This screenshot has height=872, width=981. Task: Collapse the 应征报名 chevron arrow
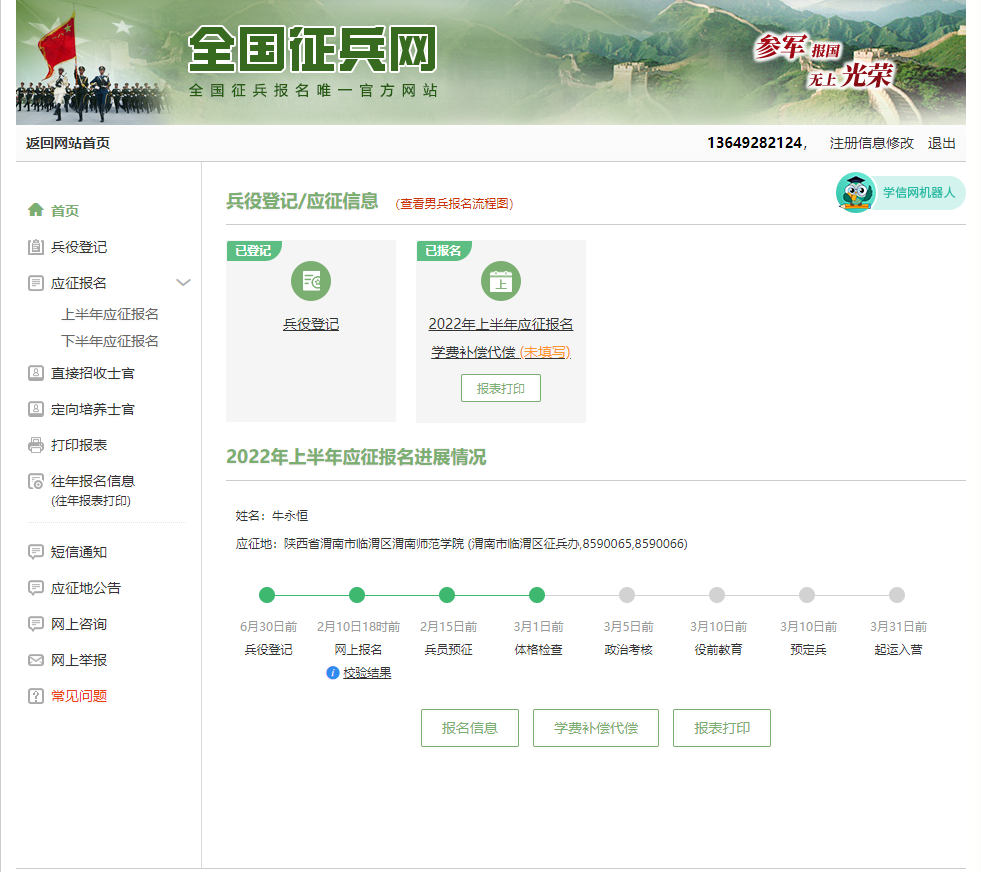(x=183, y=283)
